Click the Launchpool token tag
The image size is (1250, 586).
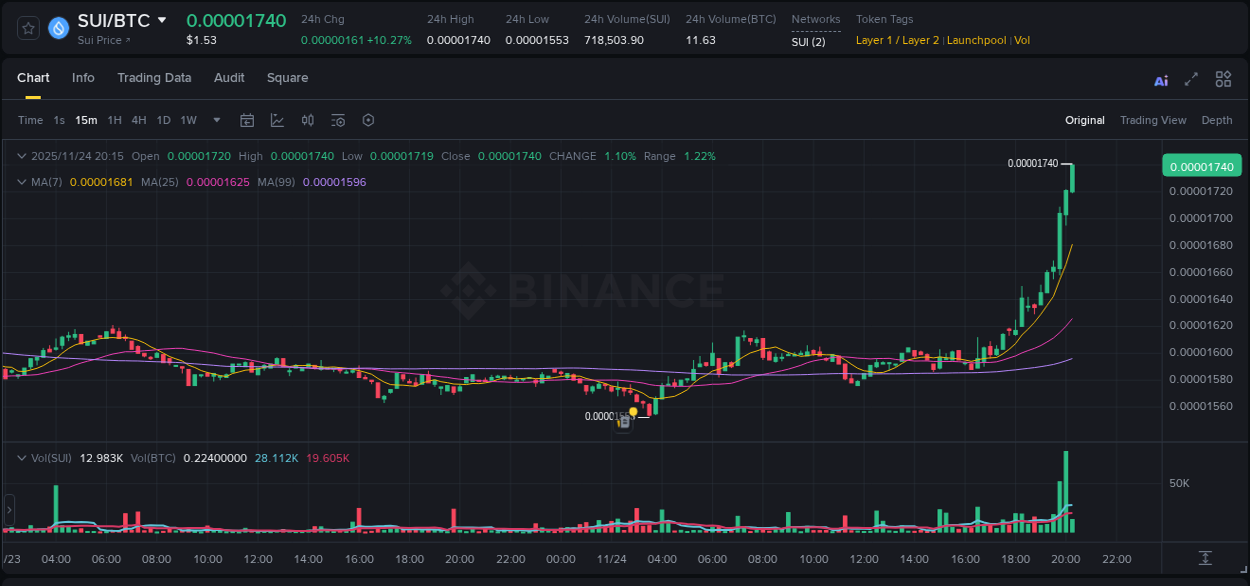[x=976, y=40]
